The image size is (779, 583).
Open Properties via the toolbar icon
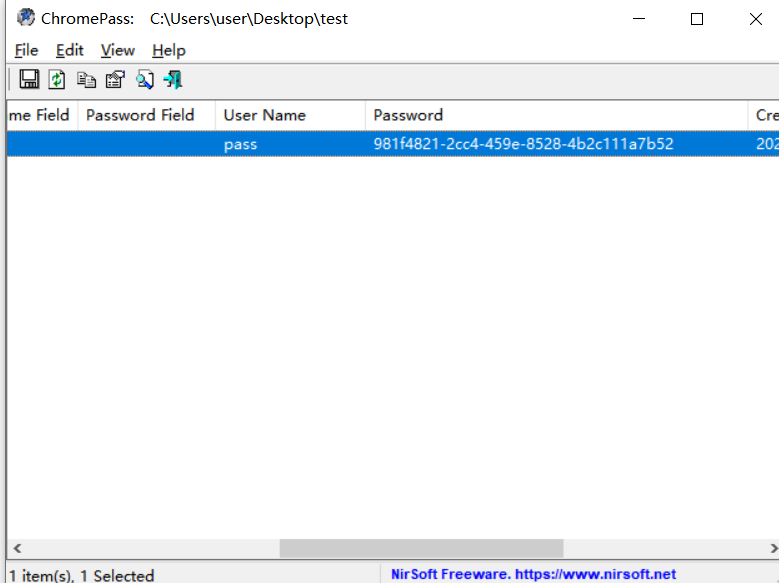click(x=116, y=79)
